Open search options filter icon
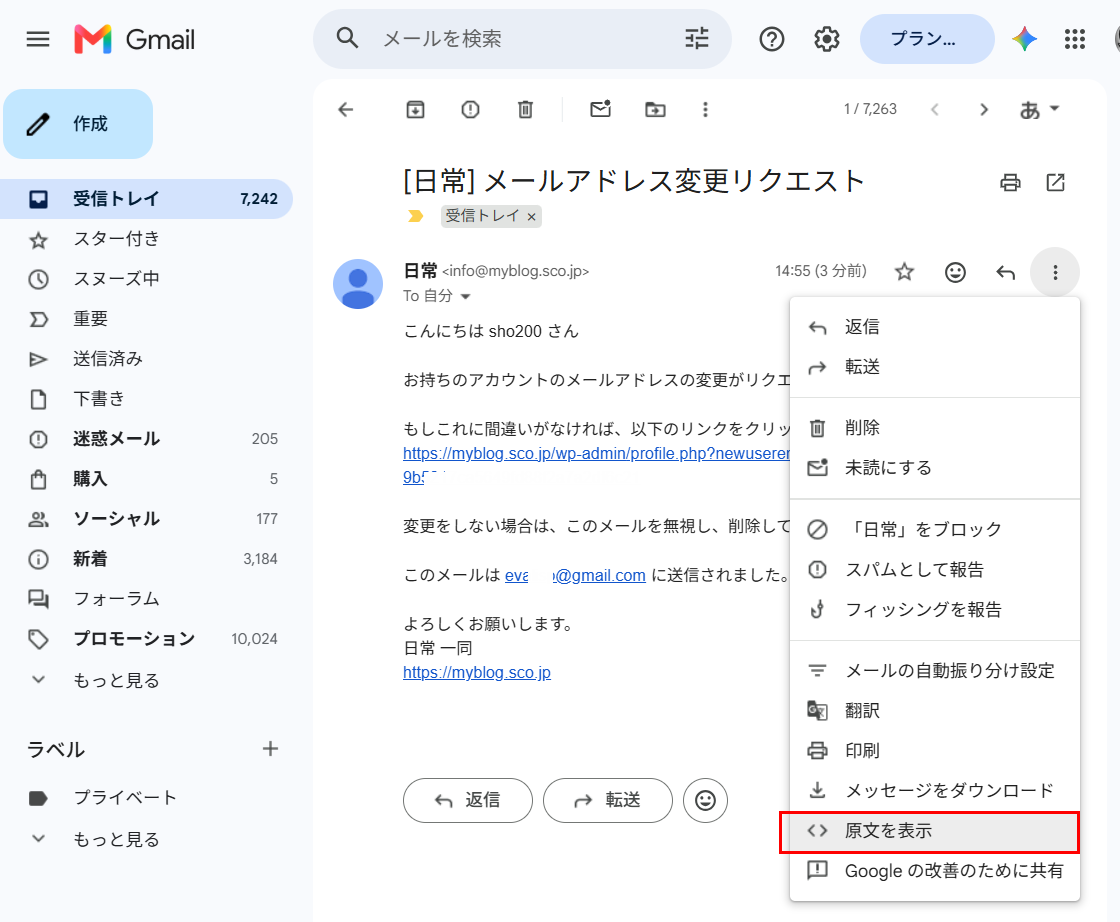The image size is (1120, 922). (x=696, y=38)
